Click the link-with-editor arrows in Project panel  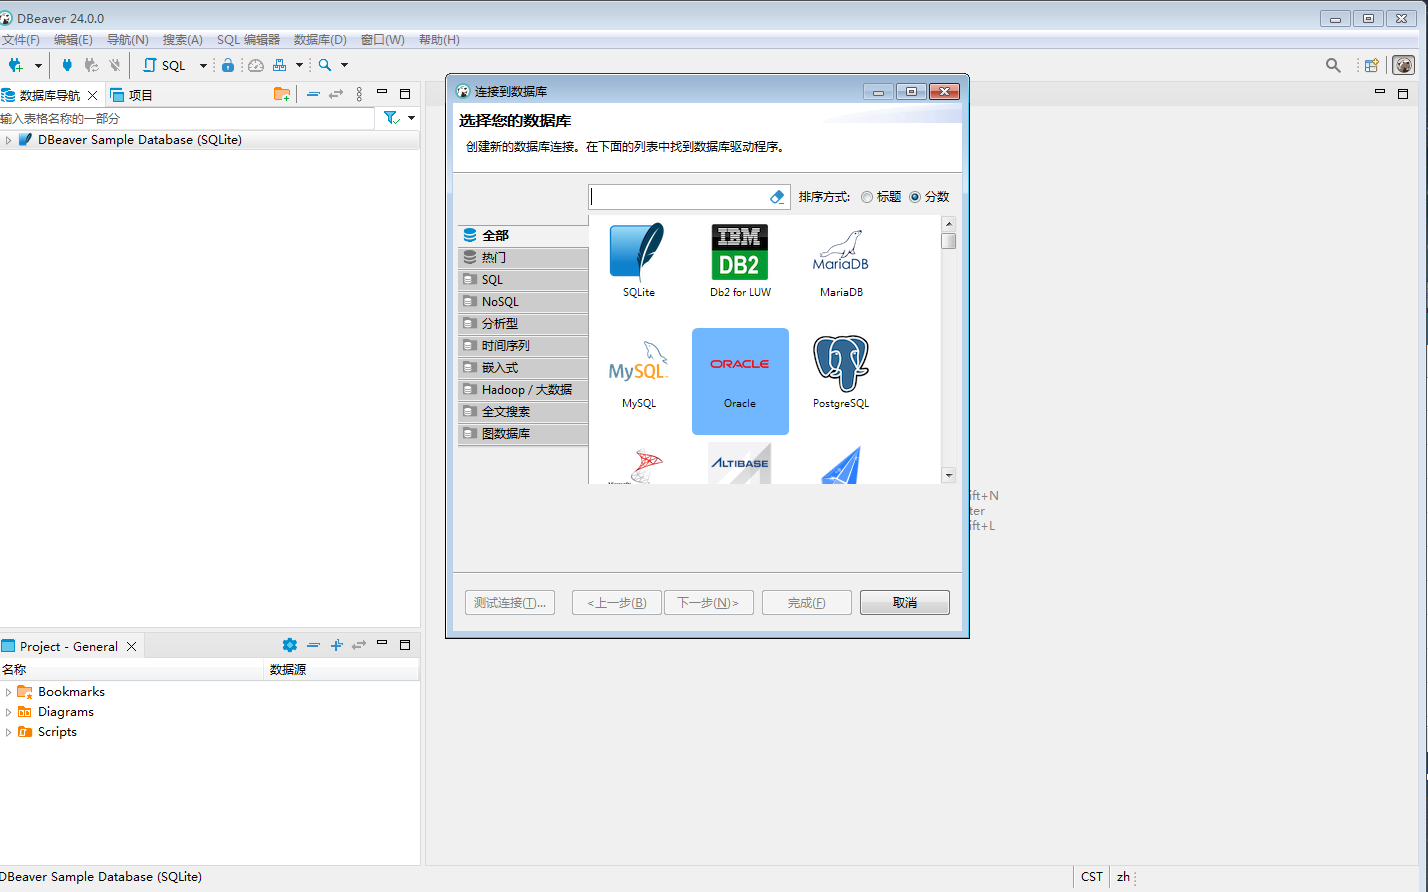tap(359, 645)
